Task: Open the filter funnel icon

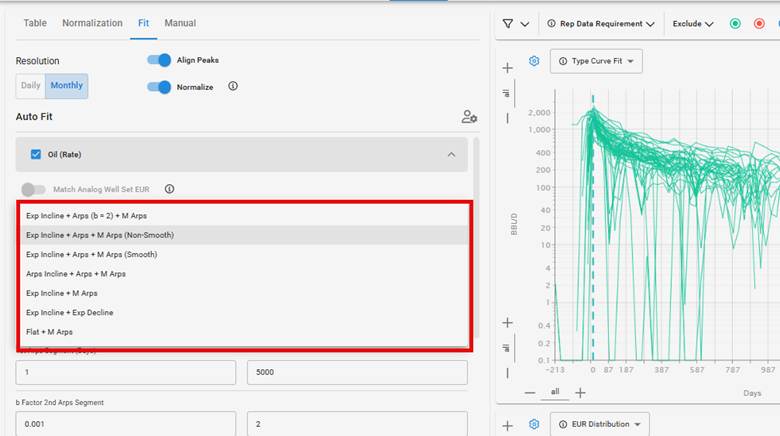Action: [x=508, y=24]
